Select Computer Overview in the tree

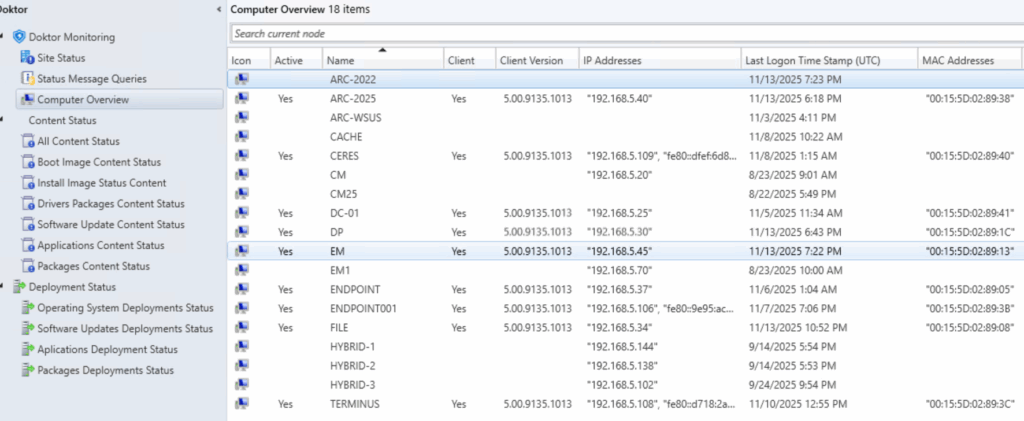[83, 99]
